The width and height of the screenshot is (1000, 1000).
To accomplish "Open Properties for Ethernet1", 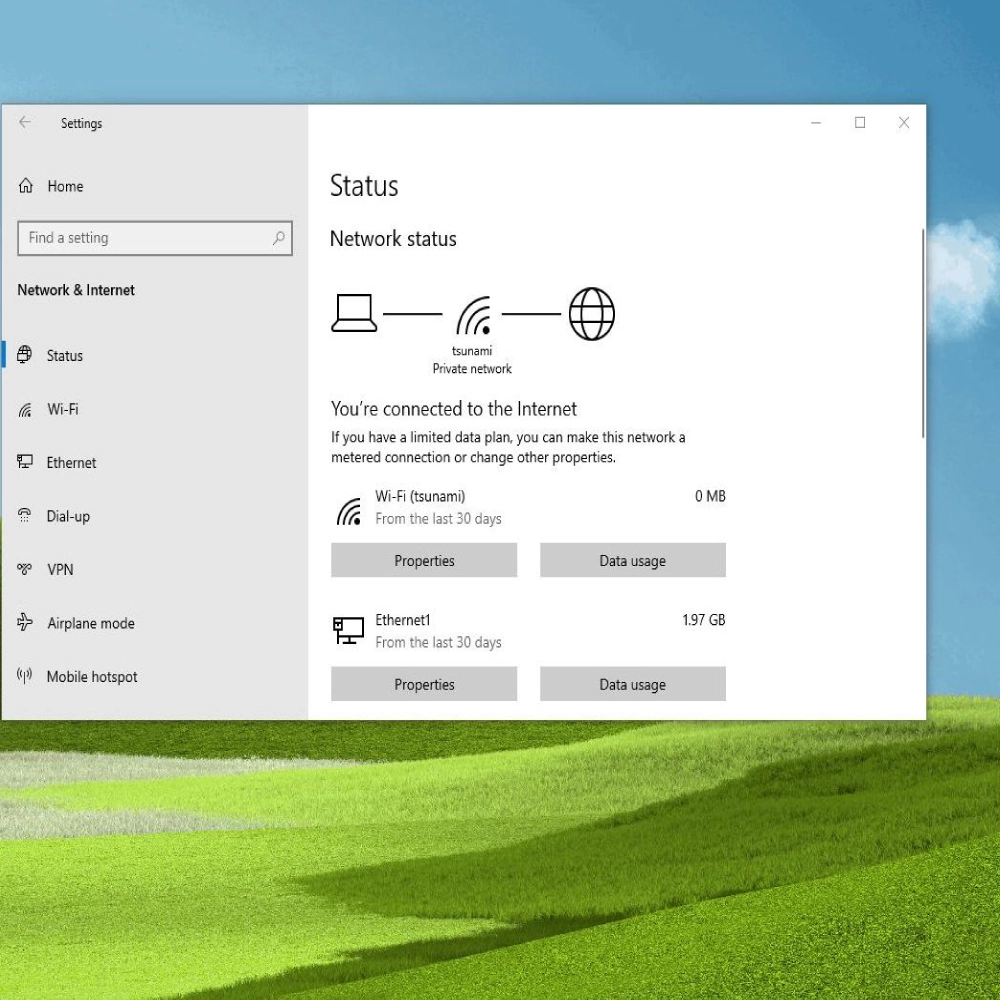I will 424,684.
